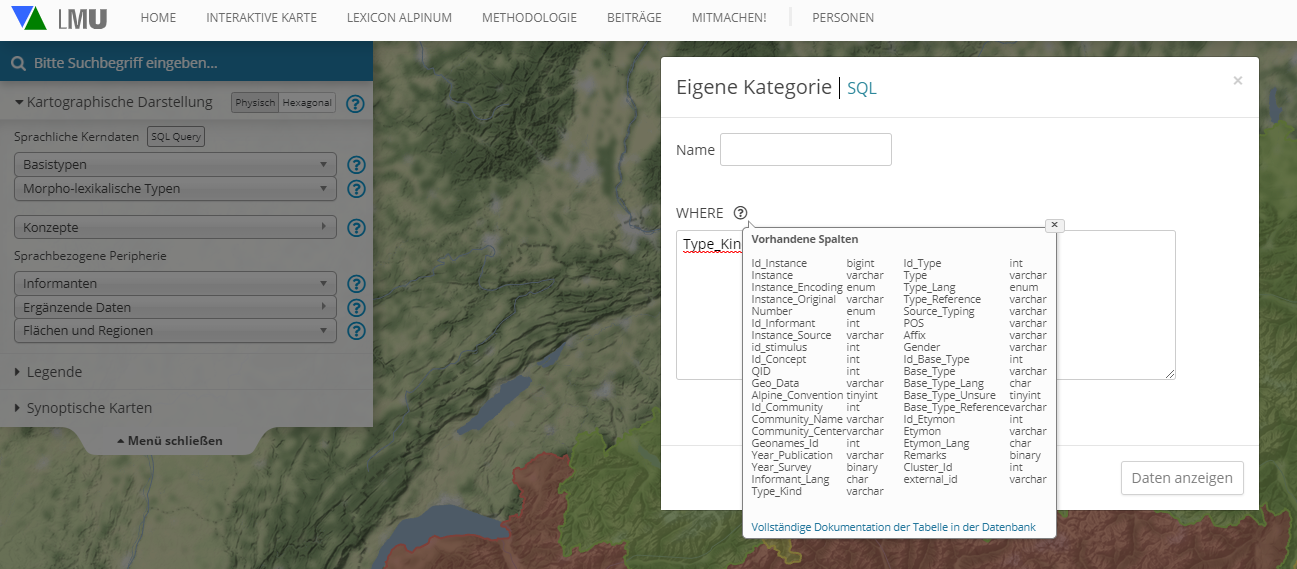Screen dimensions: 1297x569
Task: Click help icon beside Morpho-lexikalische Typen
Action: (x=356, y=189)
